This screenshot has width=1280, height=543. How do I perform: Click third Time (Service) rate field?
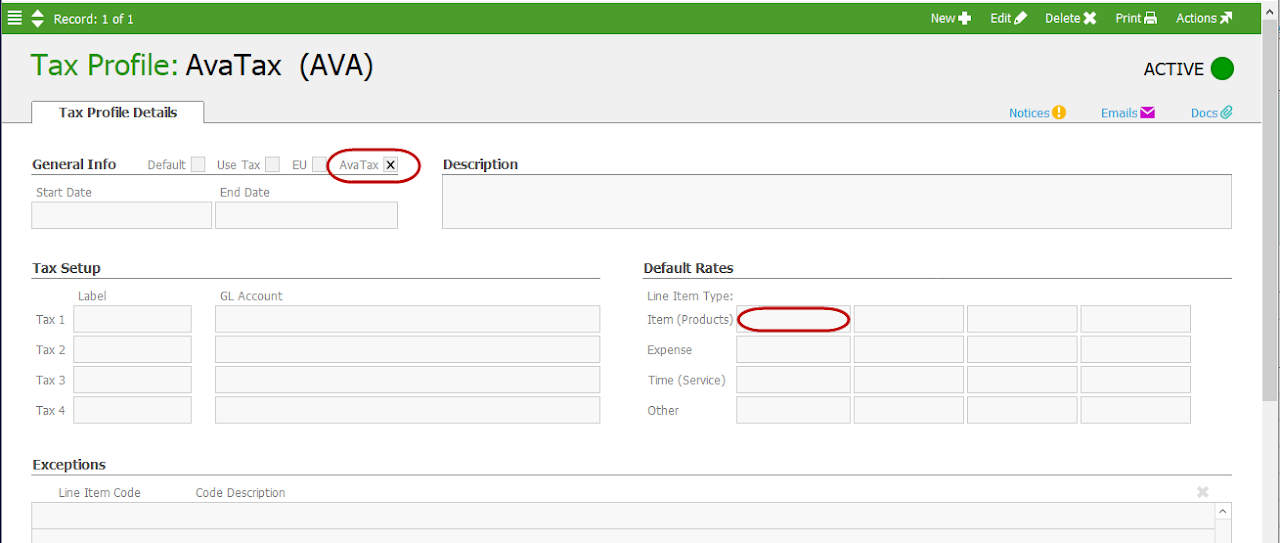pyautogui.click(x=1022, y=379)
